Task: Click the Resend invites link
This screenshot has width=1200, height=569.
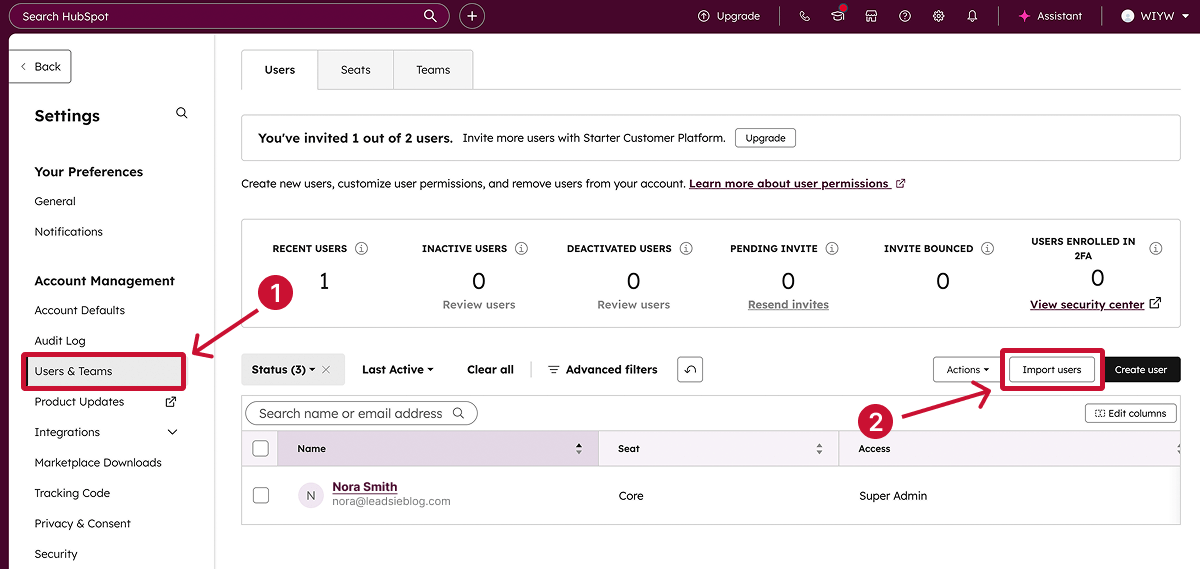Action: coord(788,304)
